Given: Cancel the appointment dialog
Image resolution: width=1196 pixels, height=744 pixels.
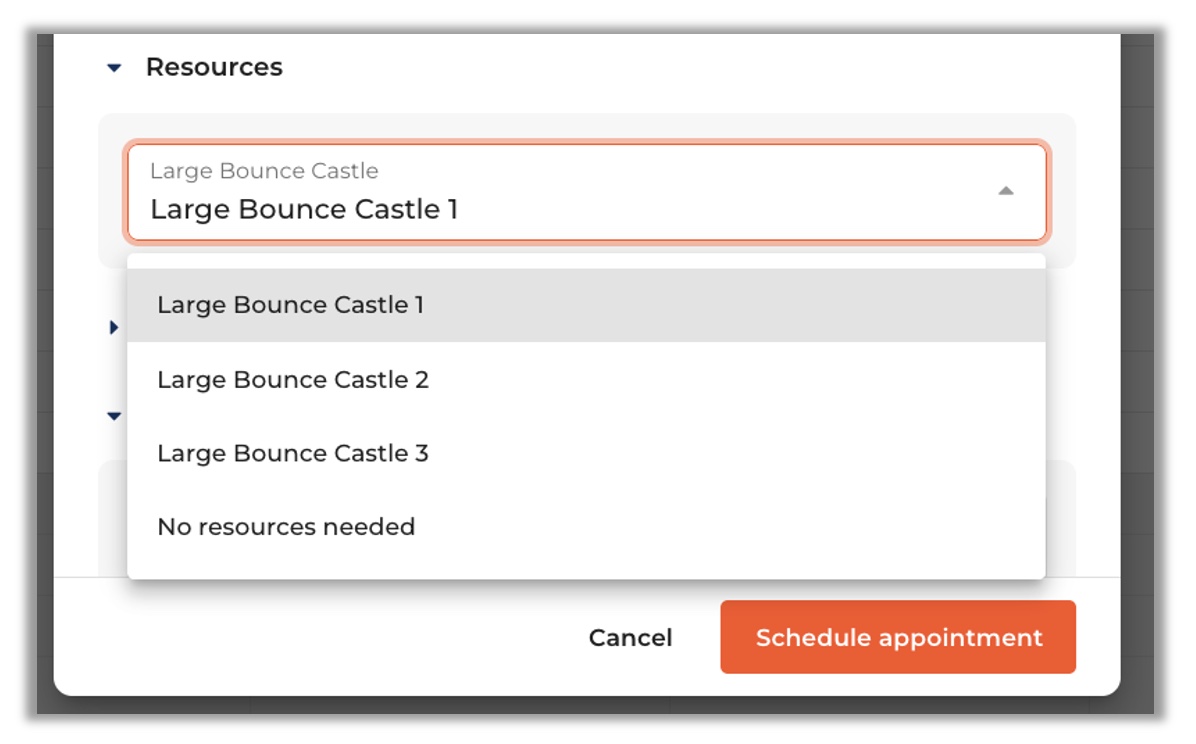Looking at the screenshot, I should coord(630,638).
